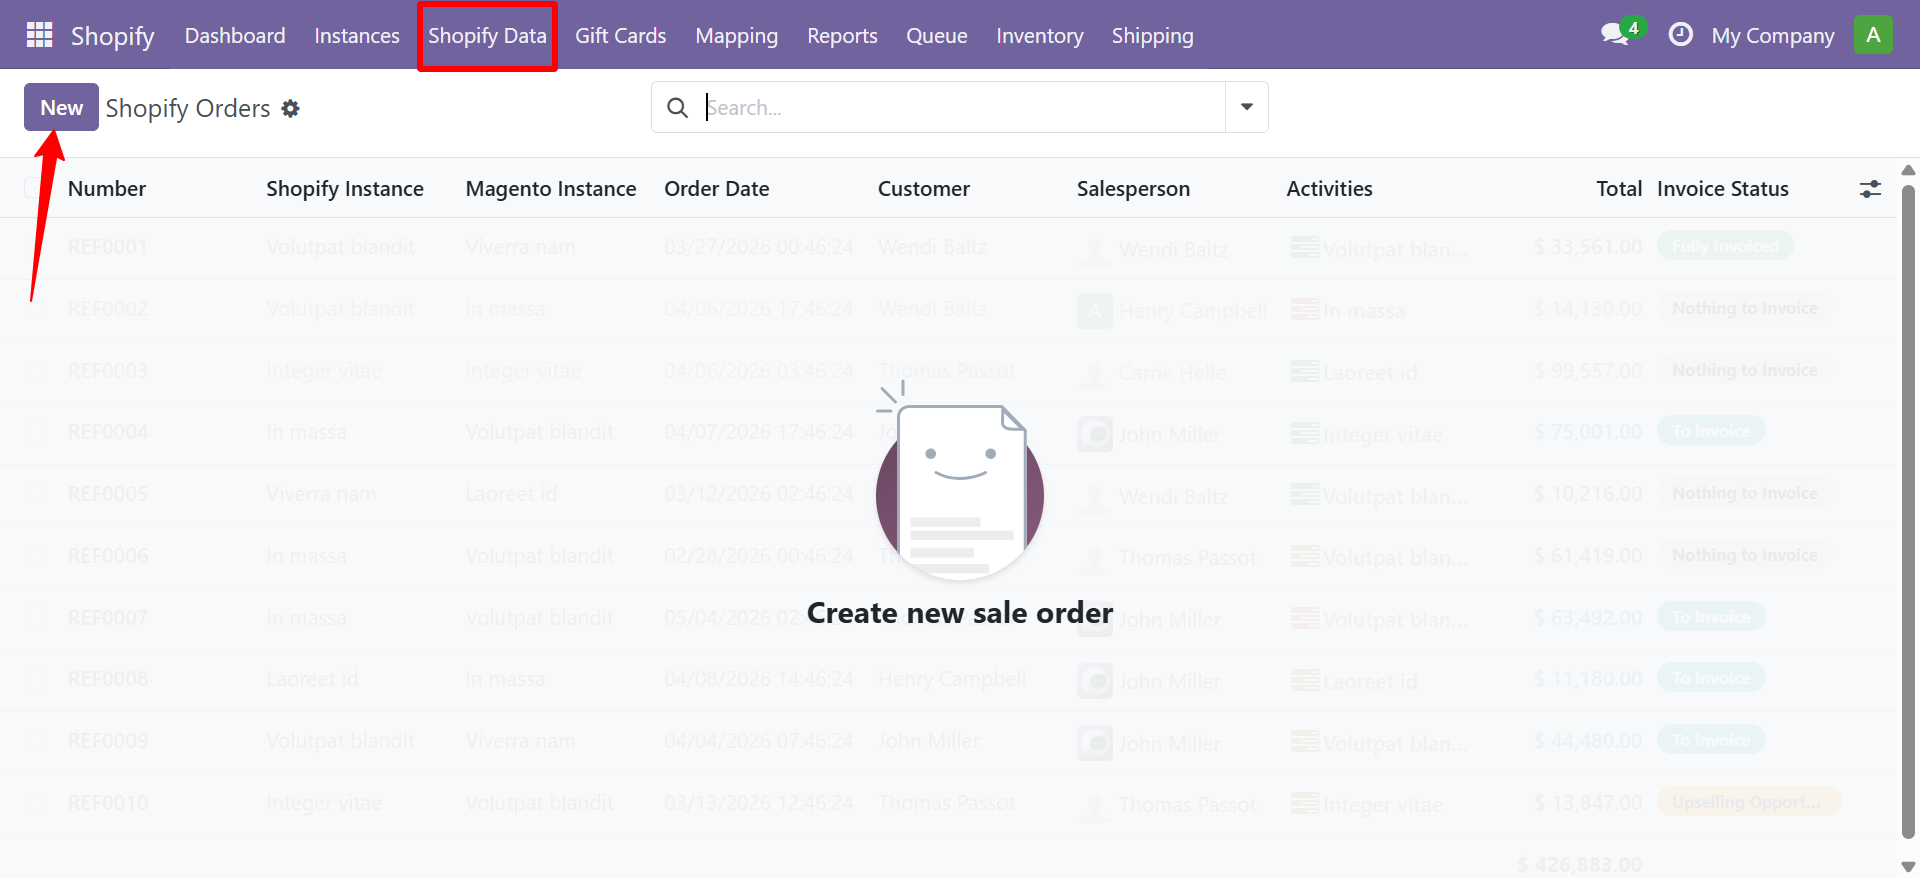Screen dimensions: 1920x878
Task: Open optional columns adjust settings icon
Action: point(1870,189)
